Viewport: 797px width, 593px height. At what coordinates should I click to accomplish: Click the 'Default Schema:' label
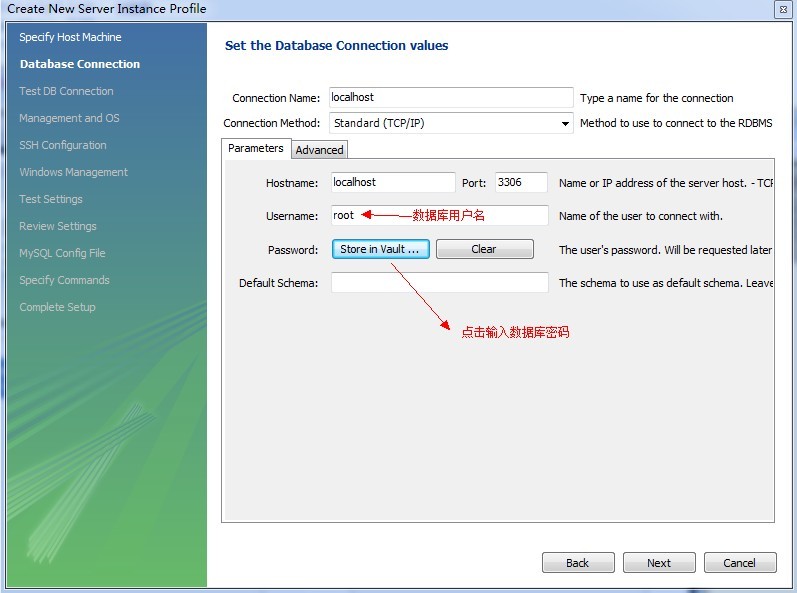point(279,283)
